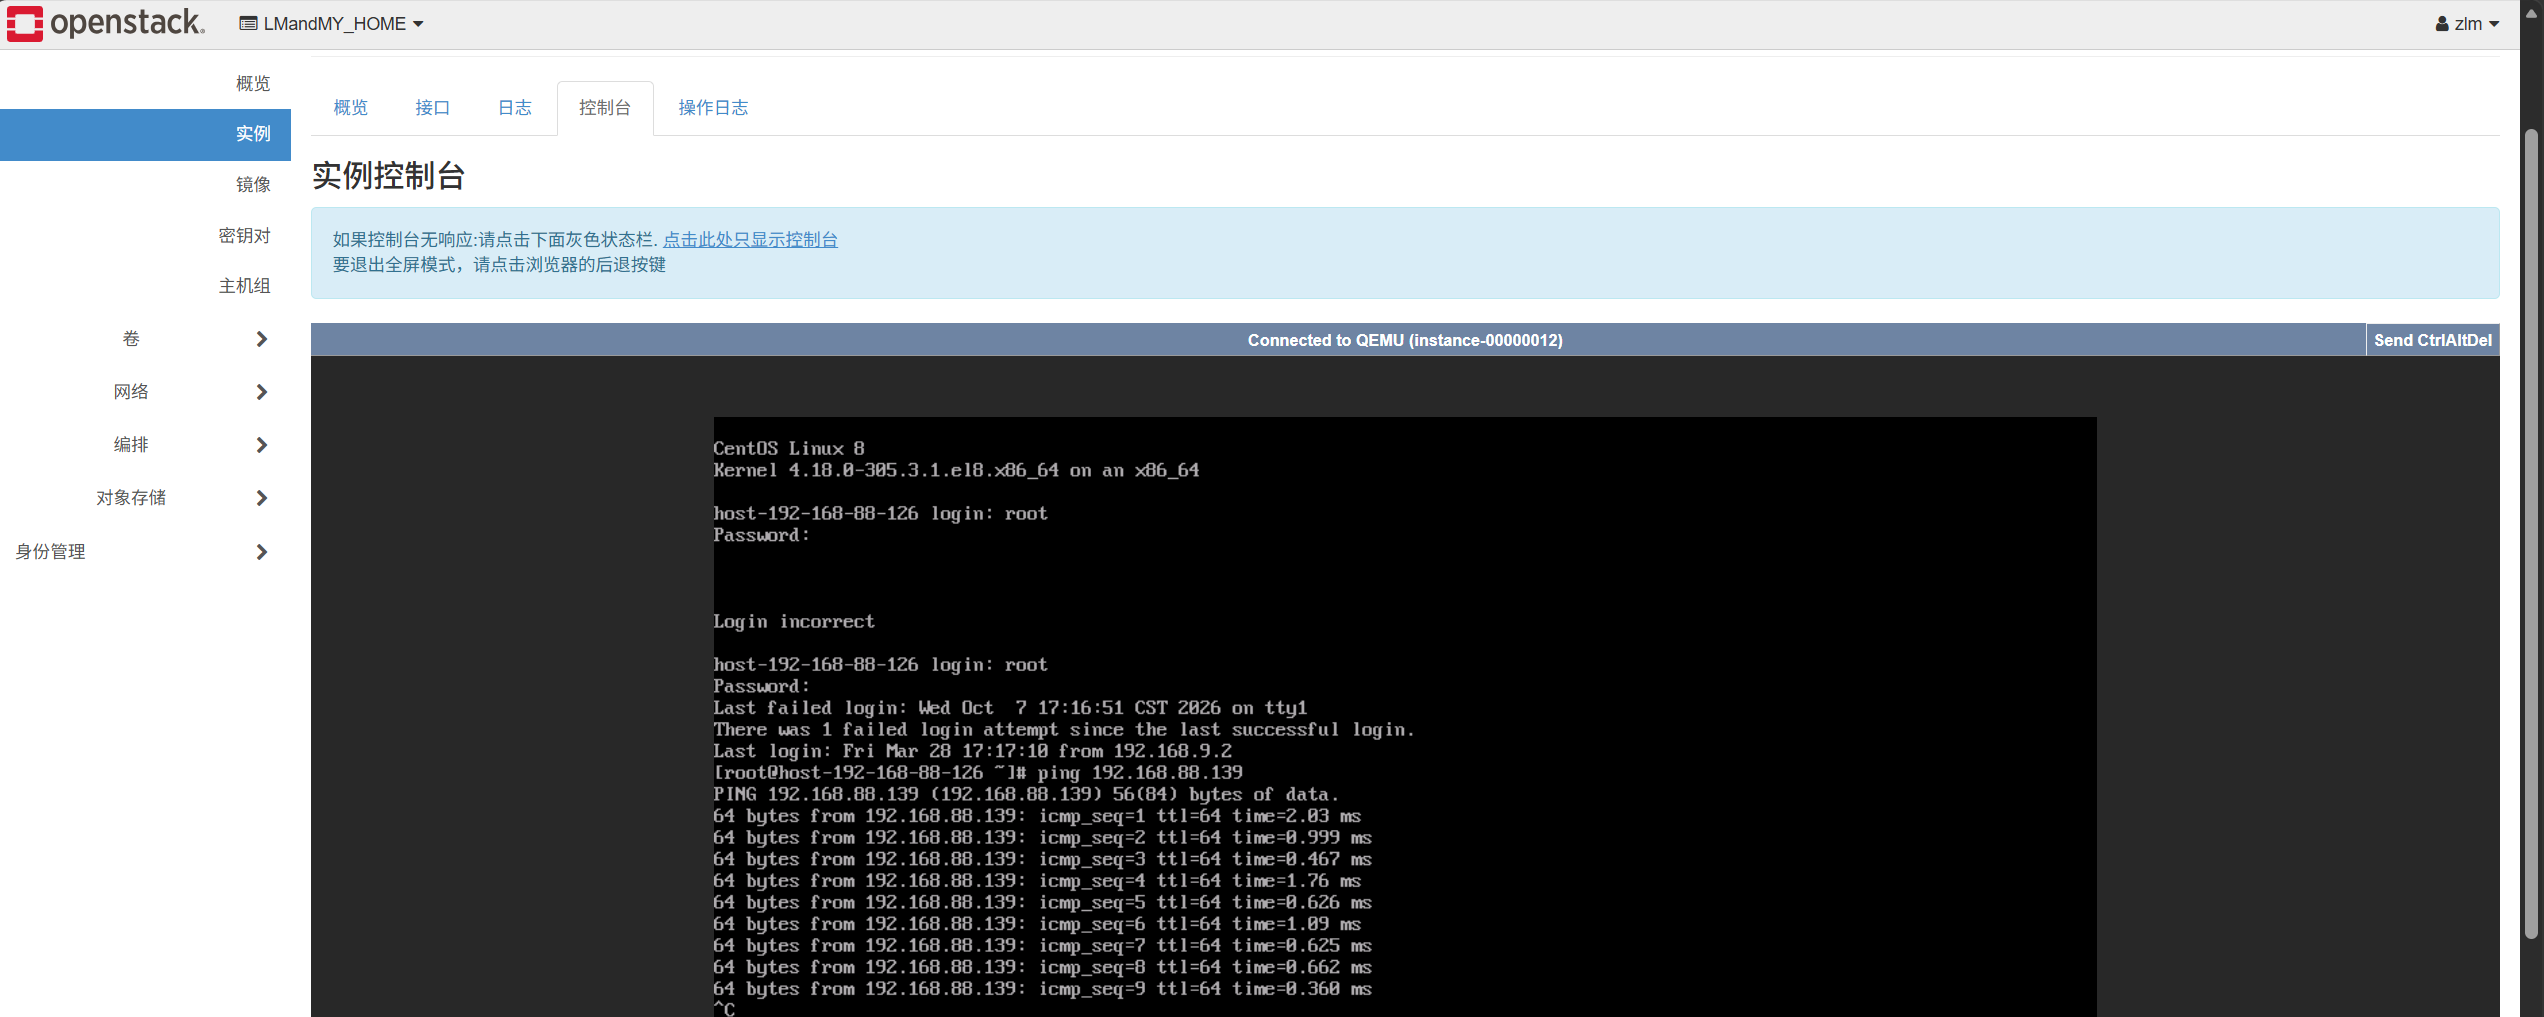The height and width of the screenshot is (1017, 2544).
Task: Click the 'Last failed login' console line
Action: (x=1010, y=708)
